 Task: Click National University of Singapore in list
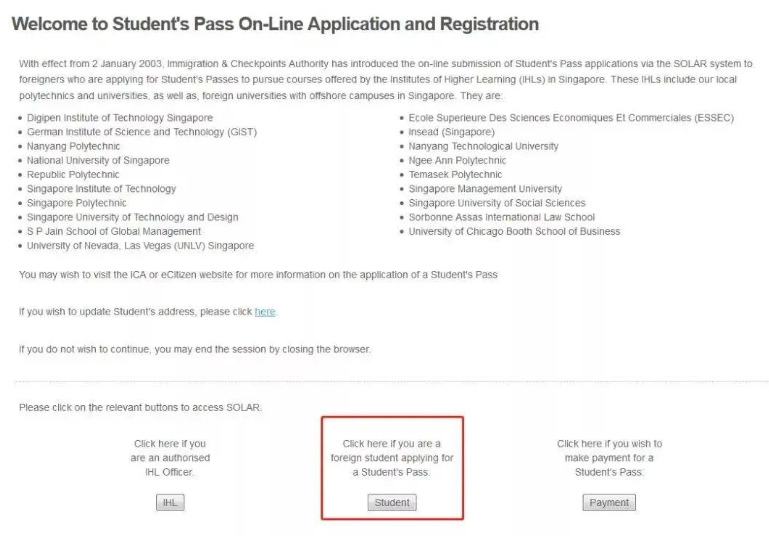[x=98, y=160]
